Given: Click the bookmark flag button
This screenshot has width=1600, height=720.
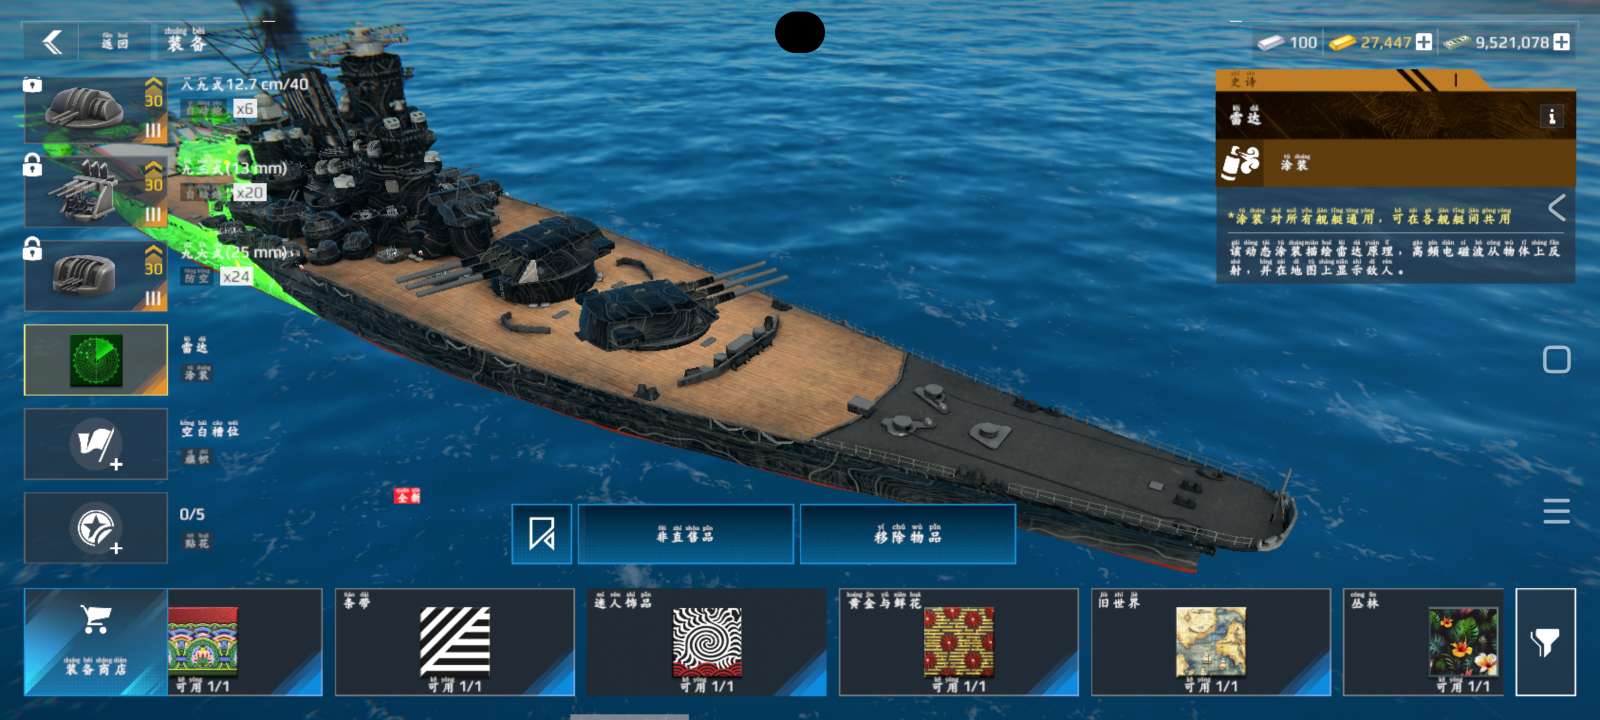Looking at the screenshot, I should click(542, 534).
